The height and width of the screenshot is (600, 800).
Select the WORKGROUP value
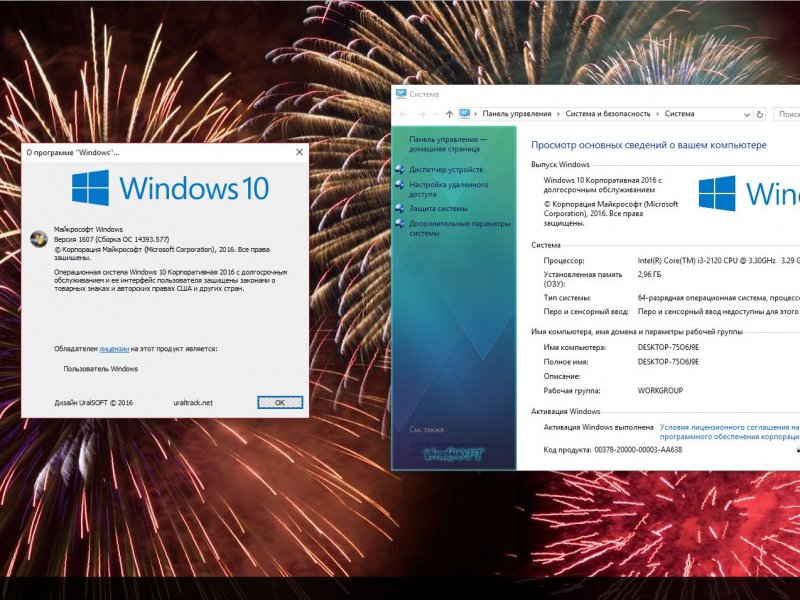pos(660,391)
